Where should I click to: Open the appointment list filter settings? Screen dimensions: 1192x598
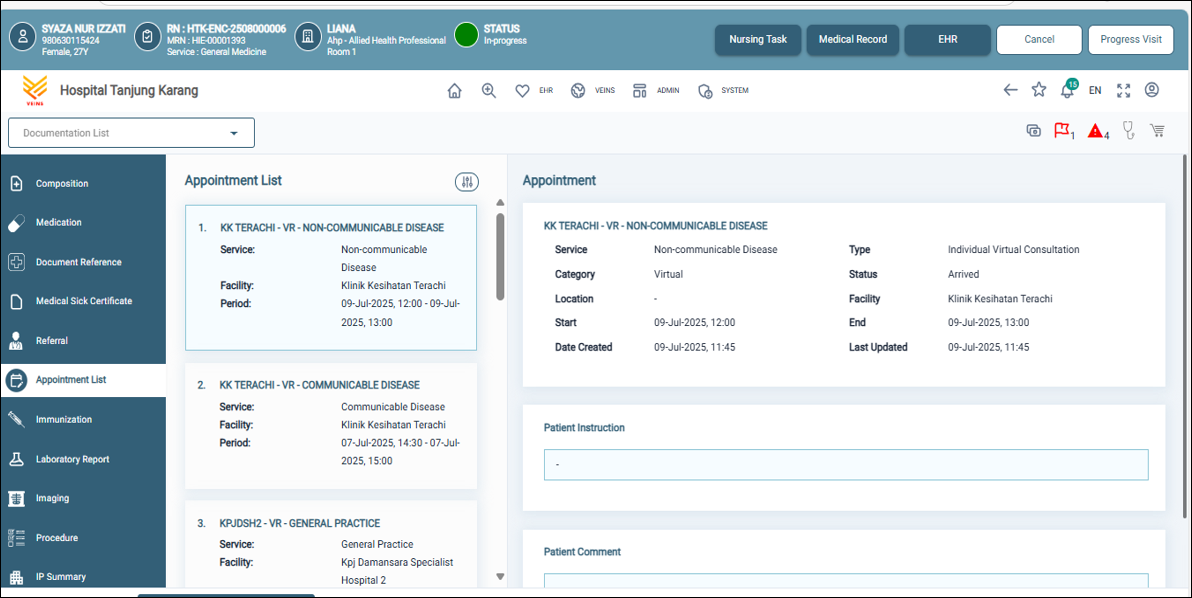467,182
